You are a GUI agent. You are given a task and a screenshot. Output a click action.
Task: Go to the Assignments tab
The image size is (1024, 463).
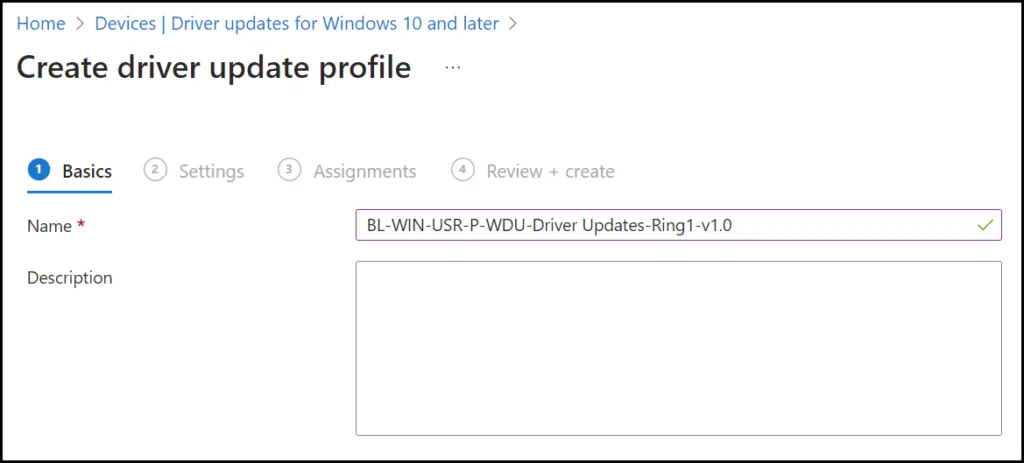pyautogui.click(x=364, y=171)
